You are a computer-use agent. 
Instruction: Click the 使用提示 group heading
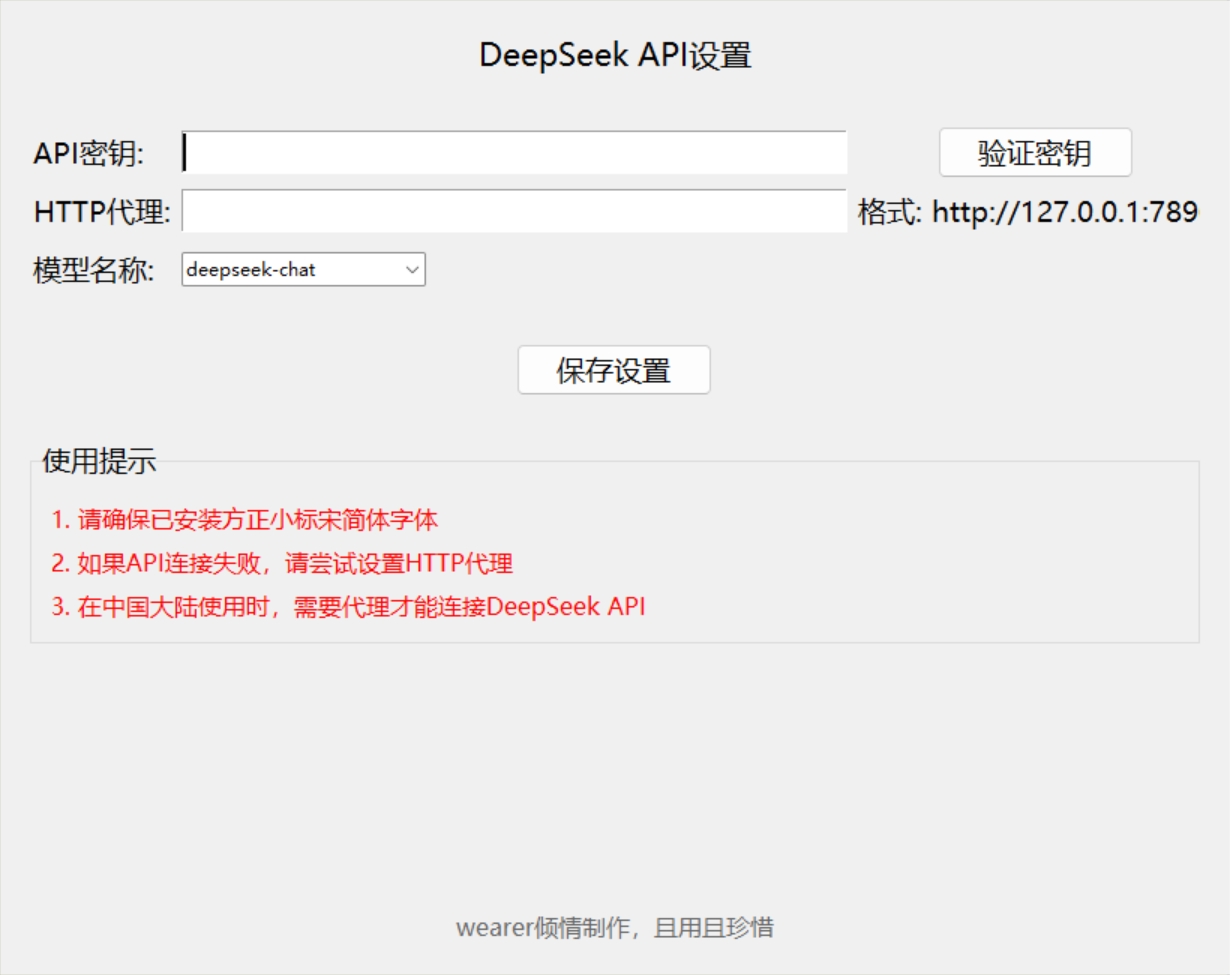(99, 461)
